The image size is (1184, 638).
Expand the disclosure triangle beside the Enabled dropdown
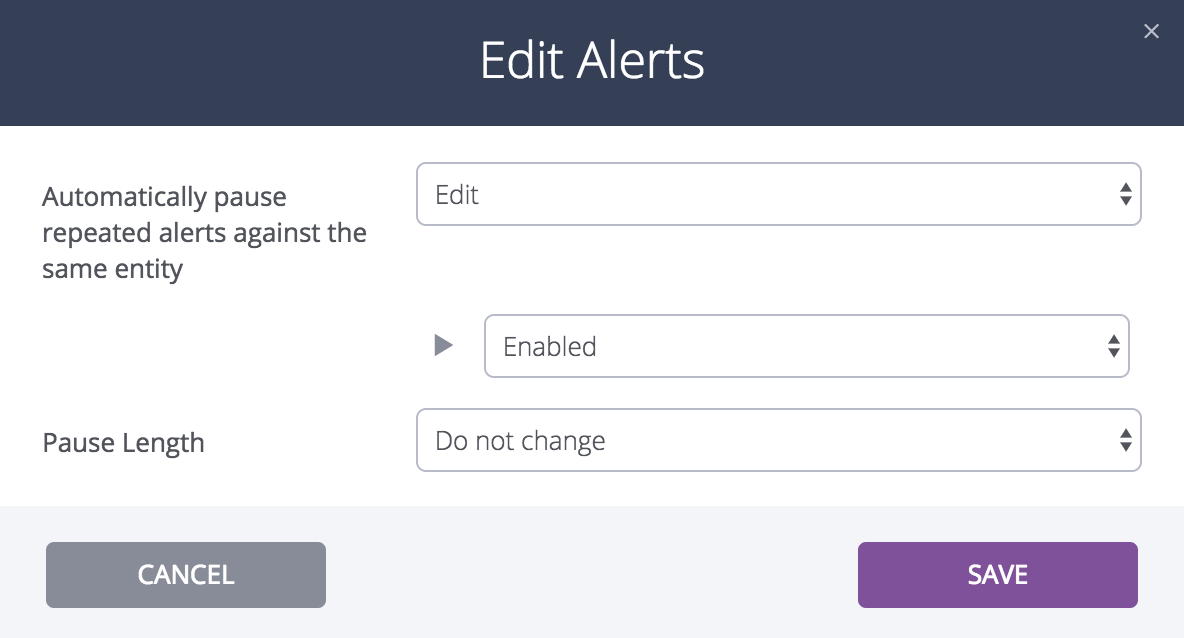(x=443, y=345)
